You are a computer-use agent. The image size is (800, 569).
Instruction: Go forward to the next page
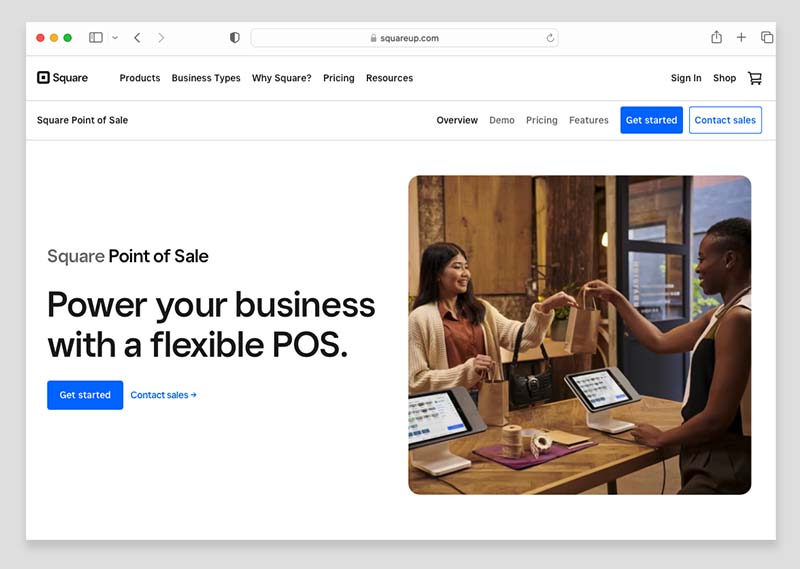click(x=161, y=38)
